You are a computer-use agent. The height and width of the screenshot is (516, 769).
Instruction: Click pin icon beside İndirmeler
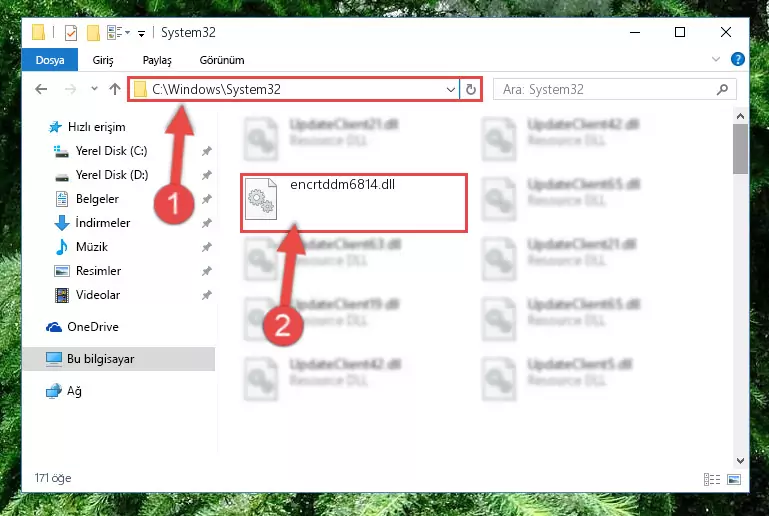(x=206, y=223)
